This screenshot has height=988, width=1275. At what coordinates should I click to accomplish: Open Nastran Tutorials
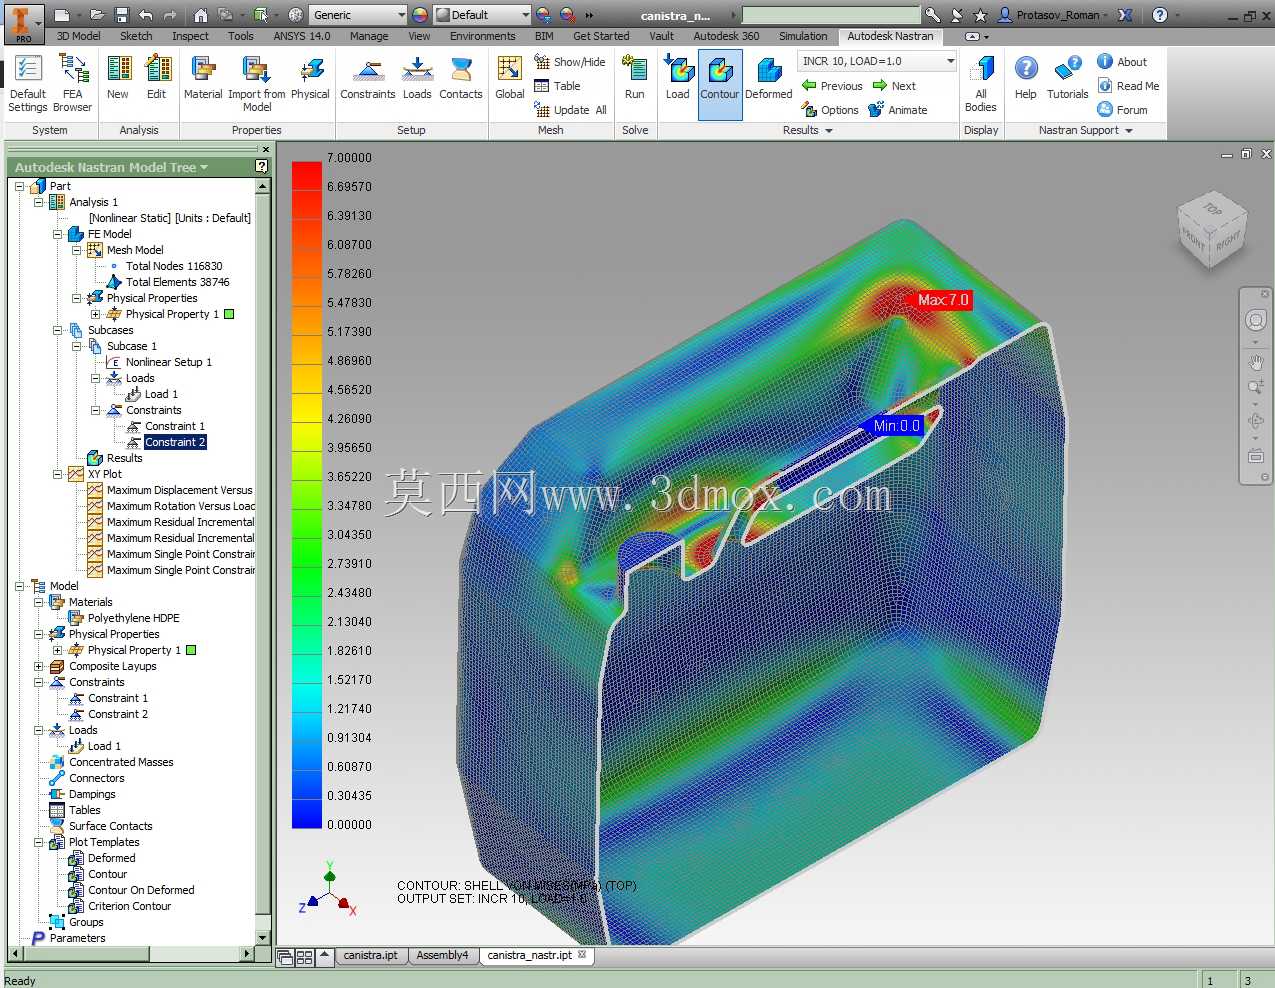tap(1068, 77)
